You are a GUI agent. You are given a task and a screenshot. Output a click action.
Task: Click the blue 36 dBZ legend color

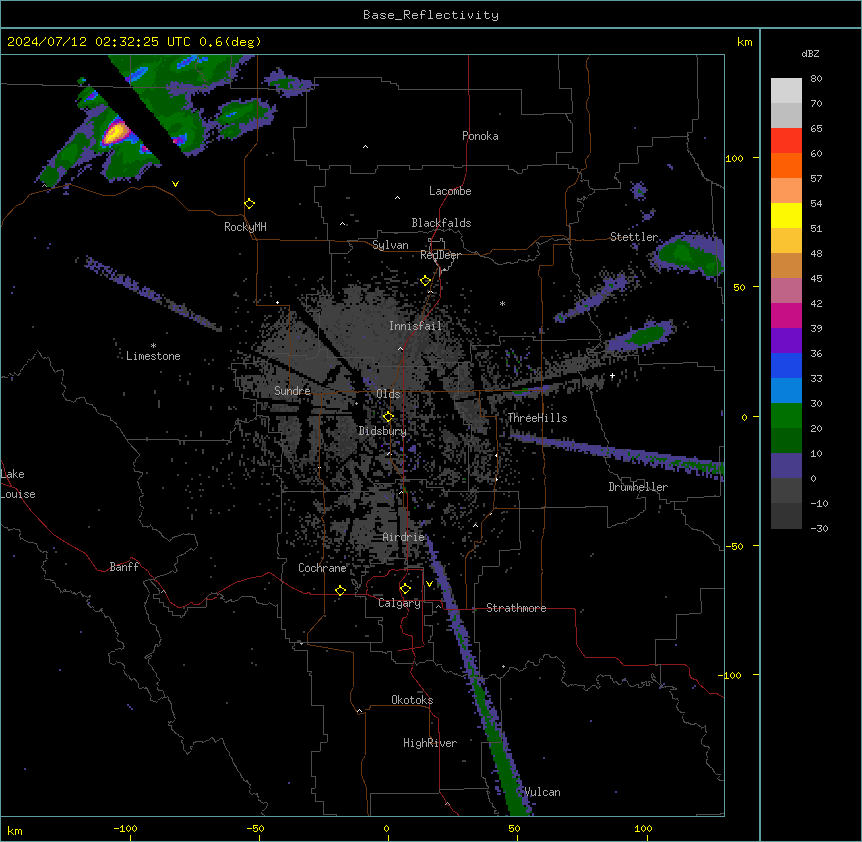click(x=786, y=365)
